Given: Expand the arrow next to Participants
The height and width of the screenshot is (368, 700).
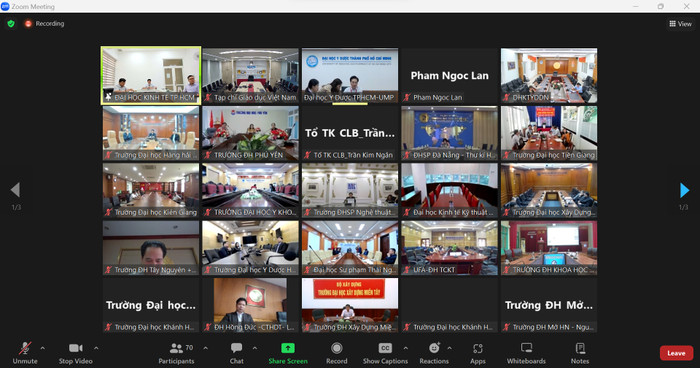Looking at the screenshot, I should (205, 348).
